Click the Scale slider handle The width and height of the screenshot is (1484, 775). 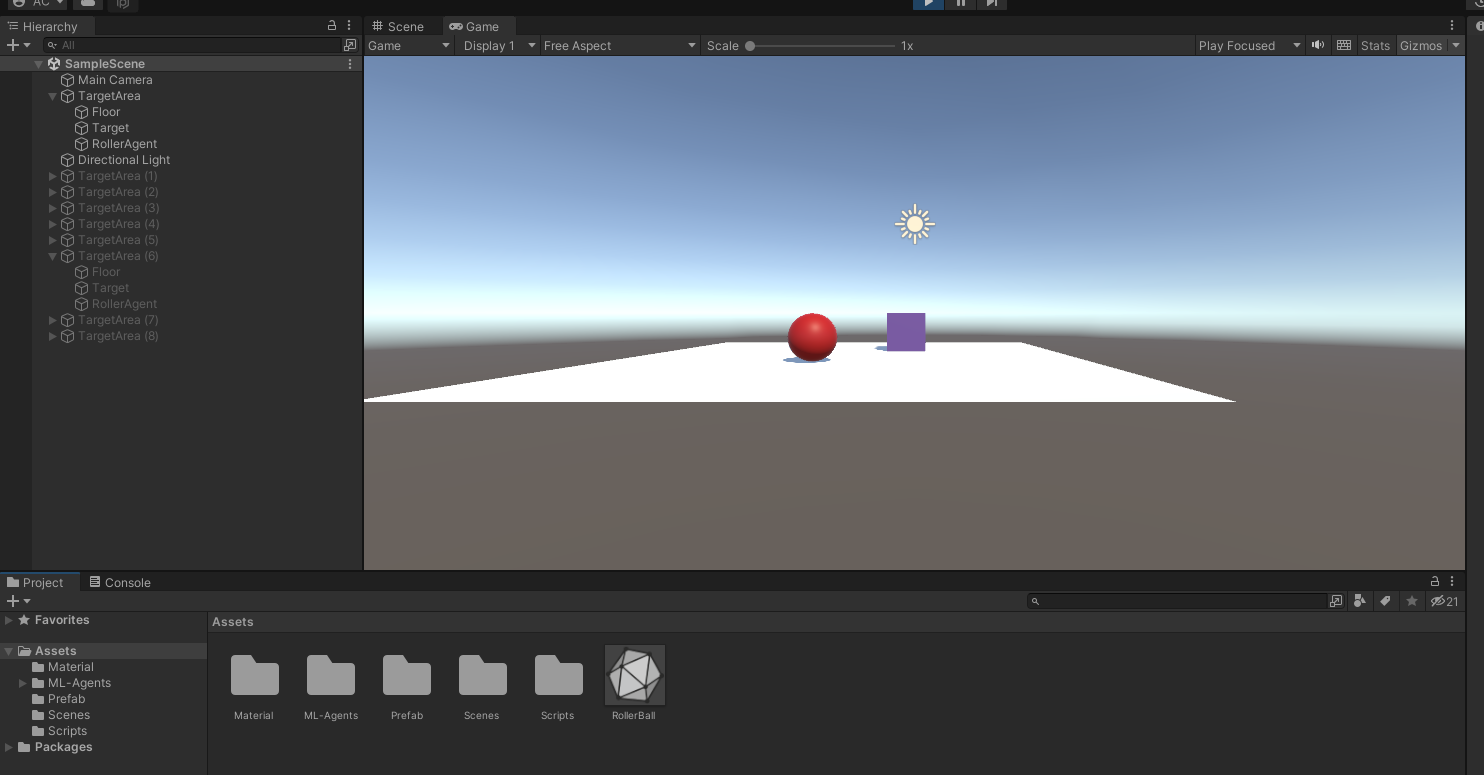tap(750, 46)
